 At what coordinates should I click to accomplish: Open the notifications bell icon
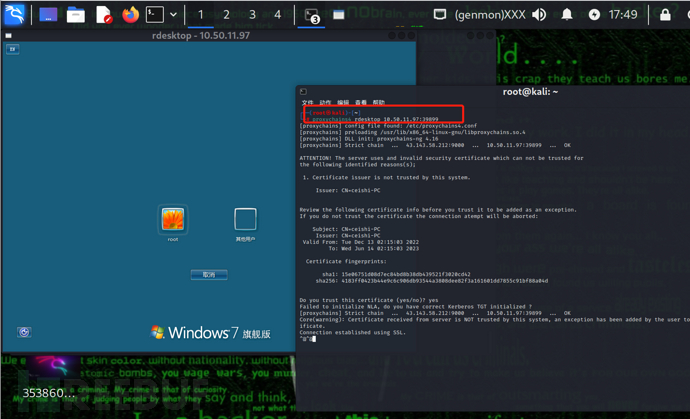pos(567,15)
